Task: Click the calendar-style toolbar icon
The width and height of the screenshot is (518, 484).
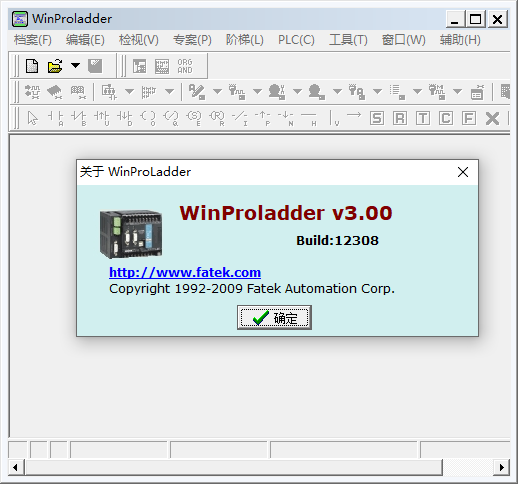Action: coord(477,92)
